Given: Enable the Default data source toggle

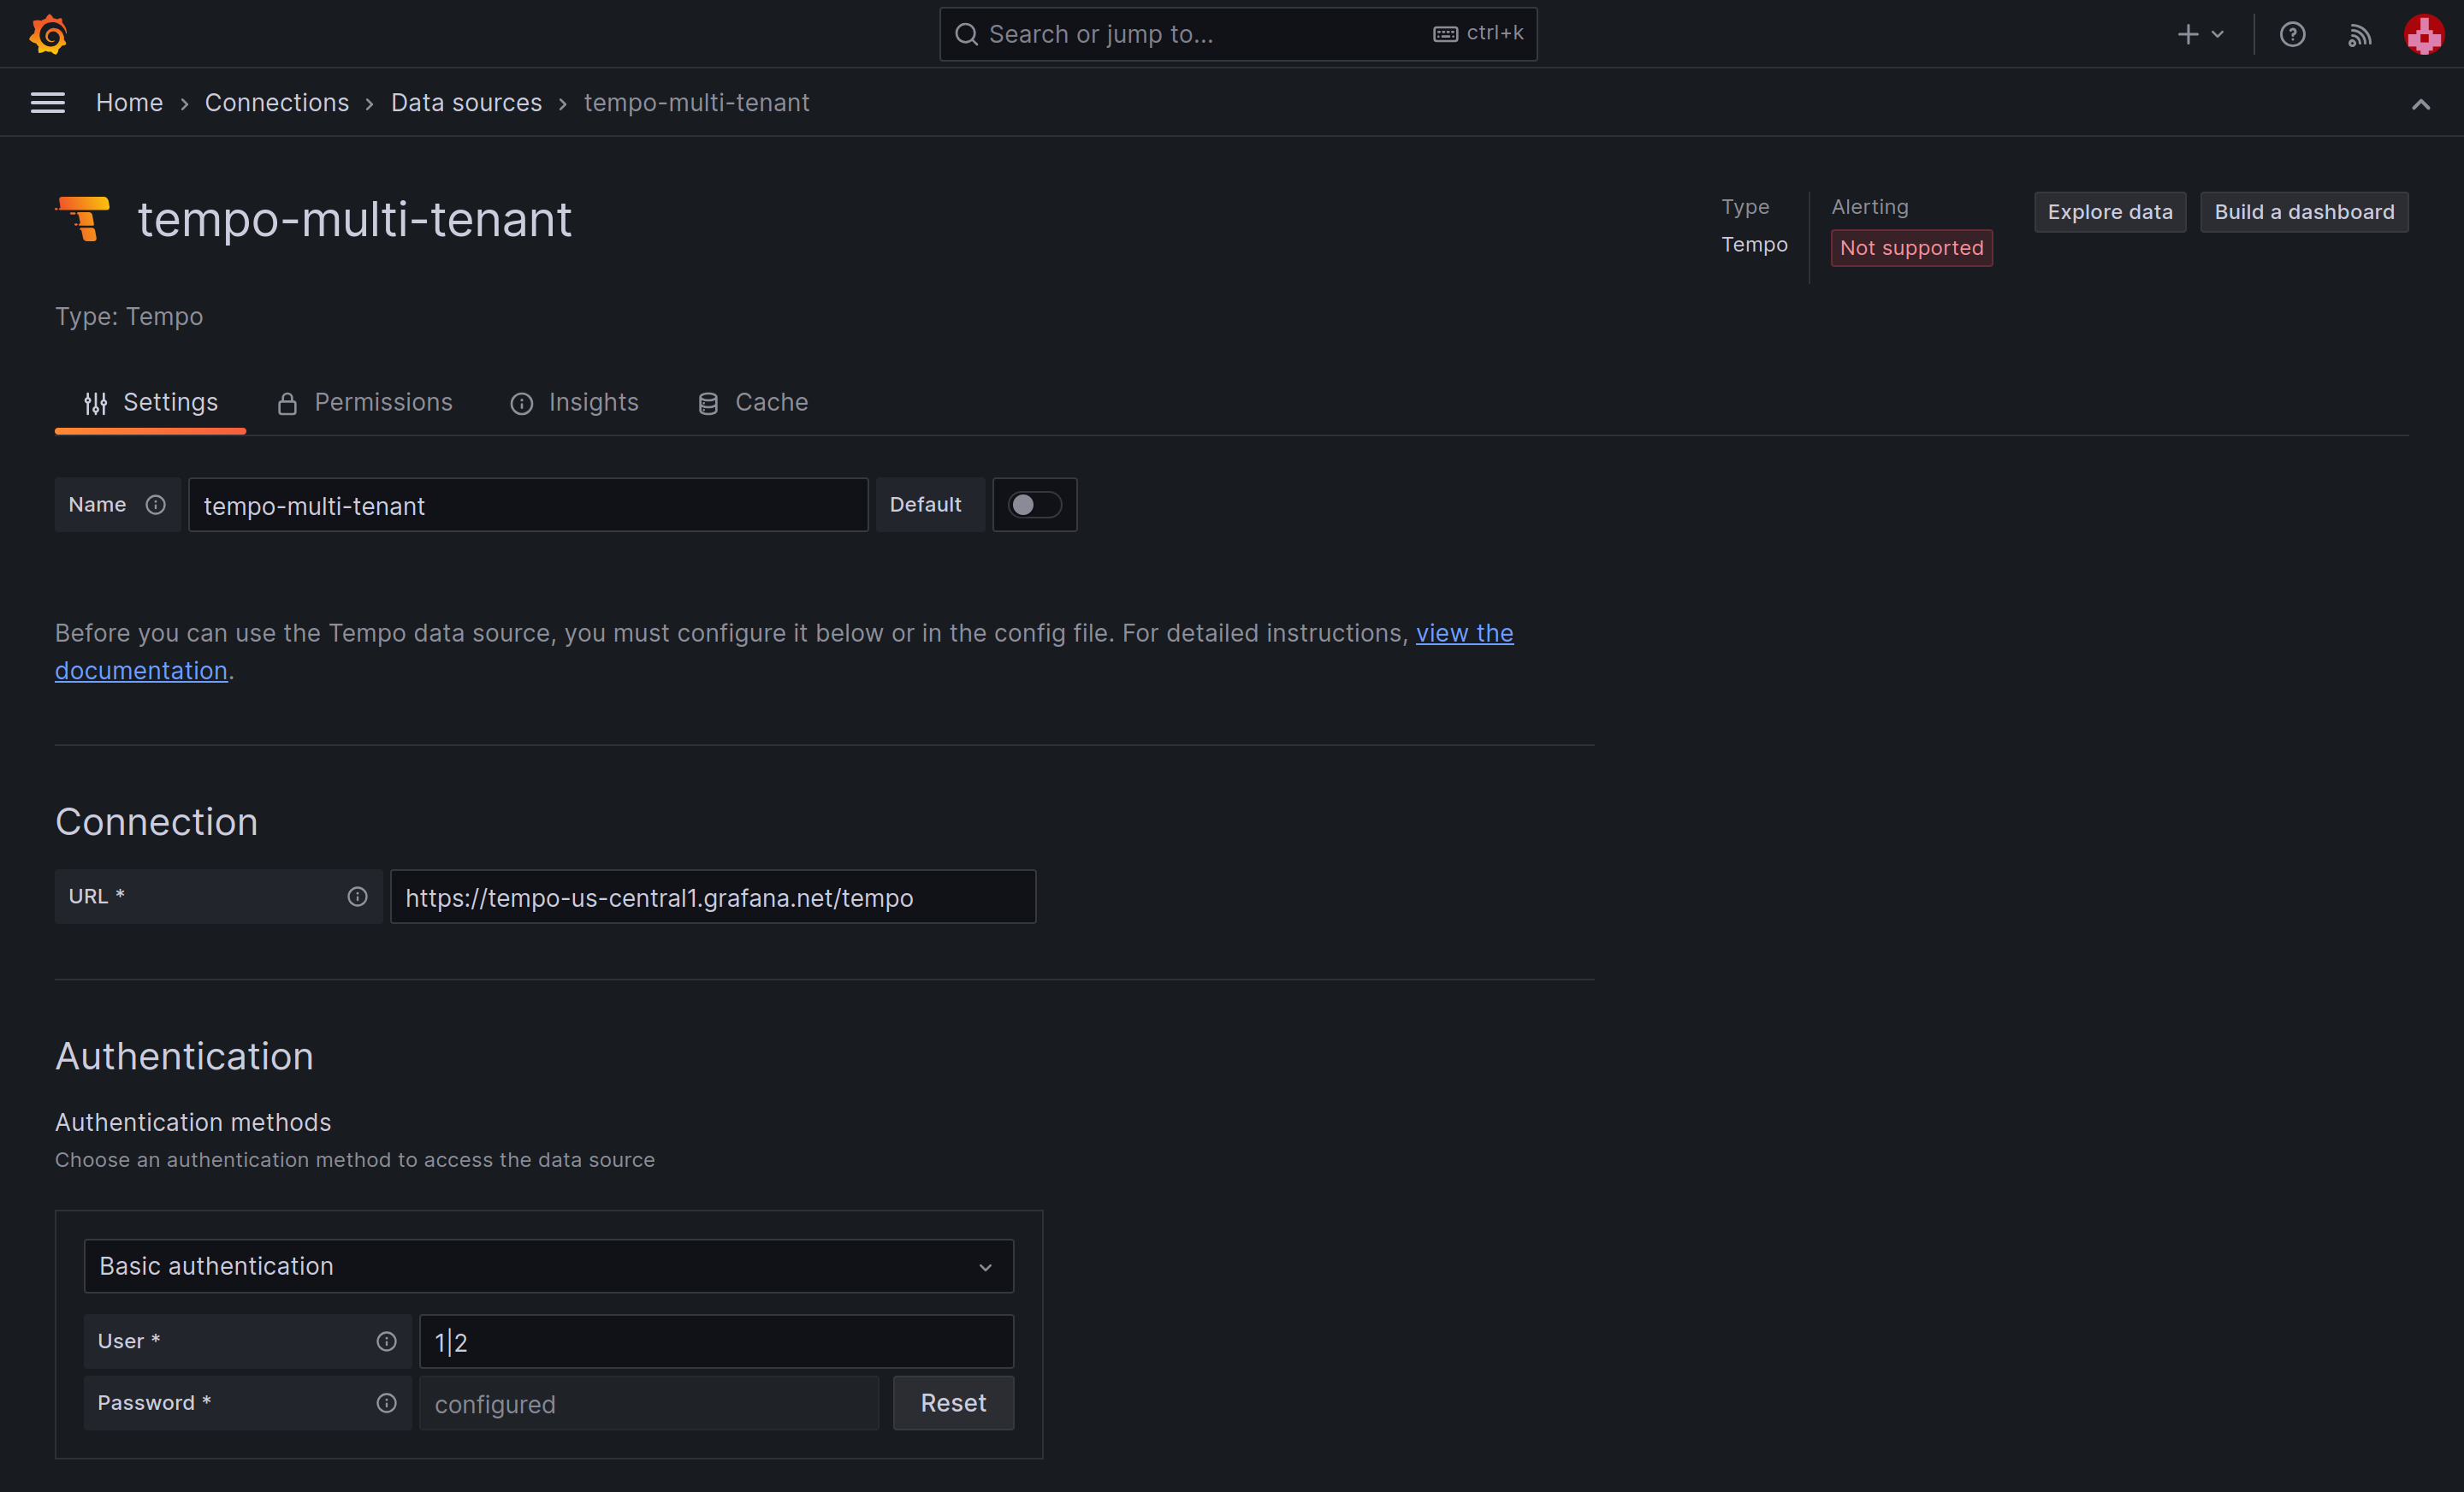Looking at the screenshot, I should [1034, 504].
